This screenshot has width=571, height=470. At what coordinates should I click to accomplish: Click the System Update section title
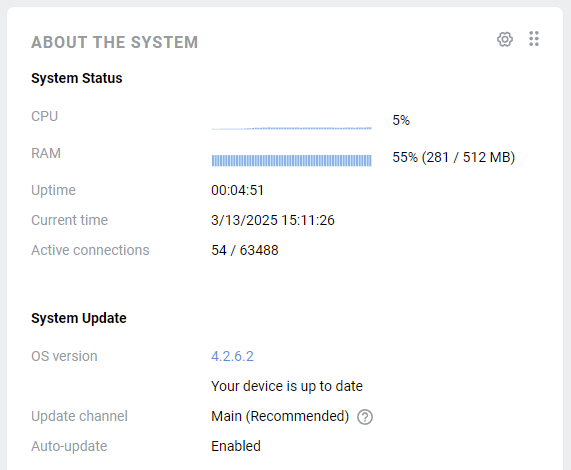pyautogui.click(x=79, y=318)
